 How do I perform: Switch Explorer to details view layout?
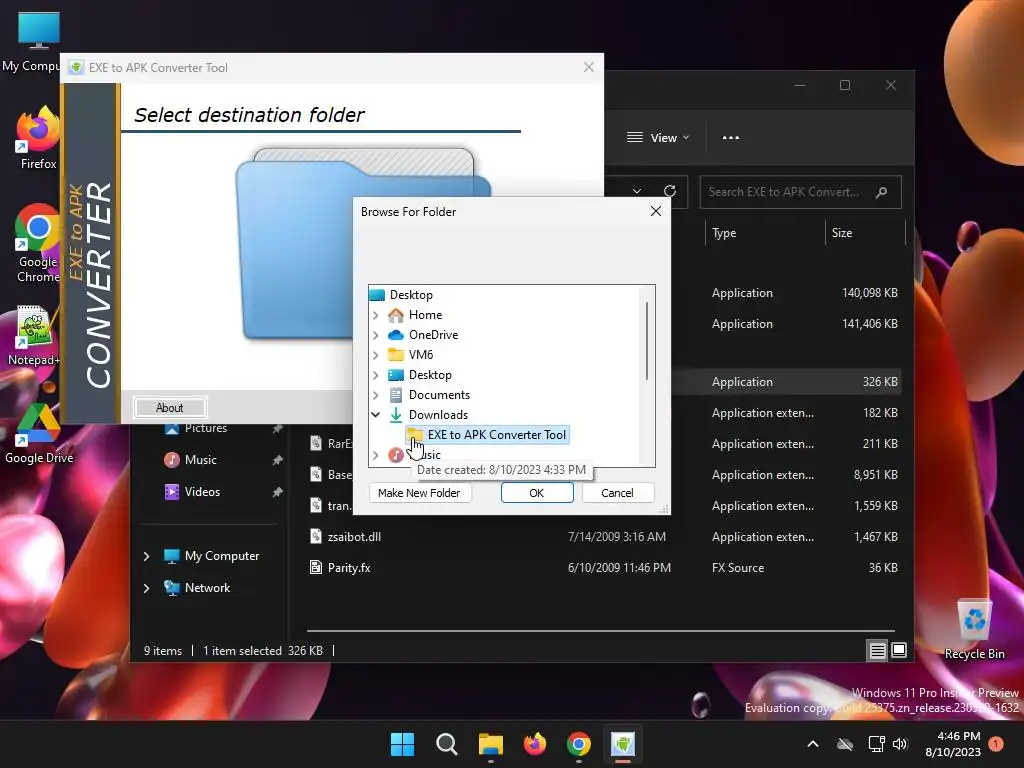[x=877, y=650]
